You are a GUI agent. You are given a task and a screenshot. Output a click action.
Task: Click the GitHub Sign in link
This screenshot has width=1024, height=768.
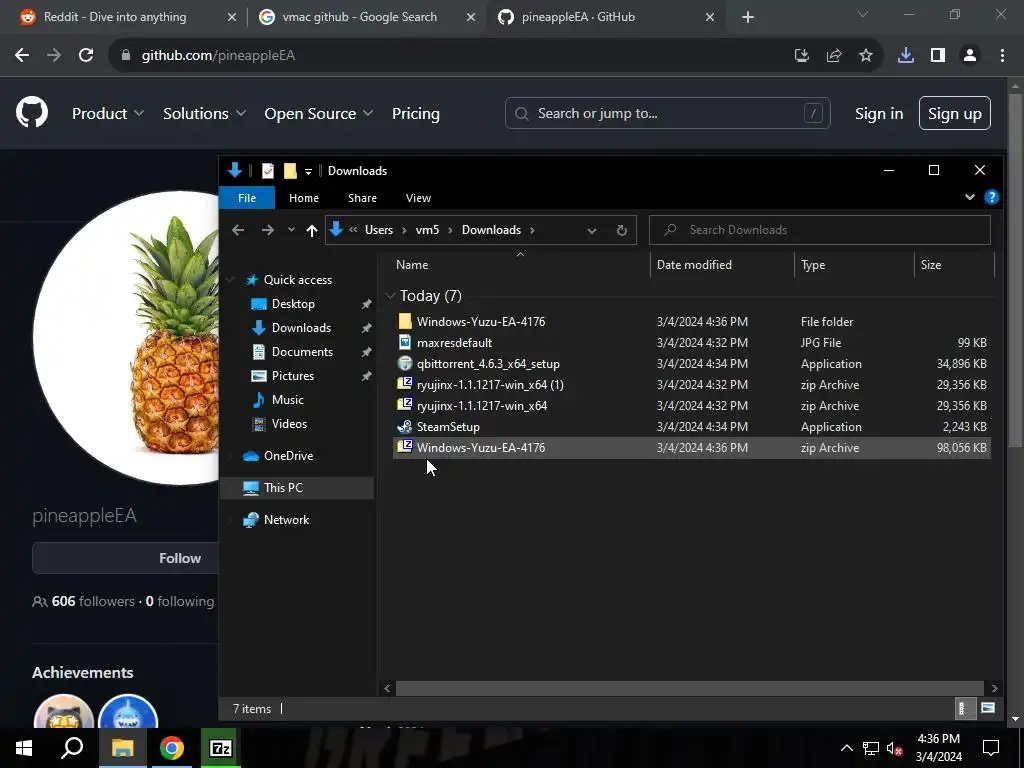(x=879, y=114)
